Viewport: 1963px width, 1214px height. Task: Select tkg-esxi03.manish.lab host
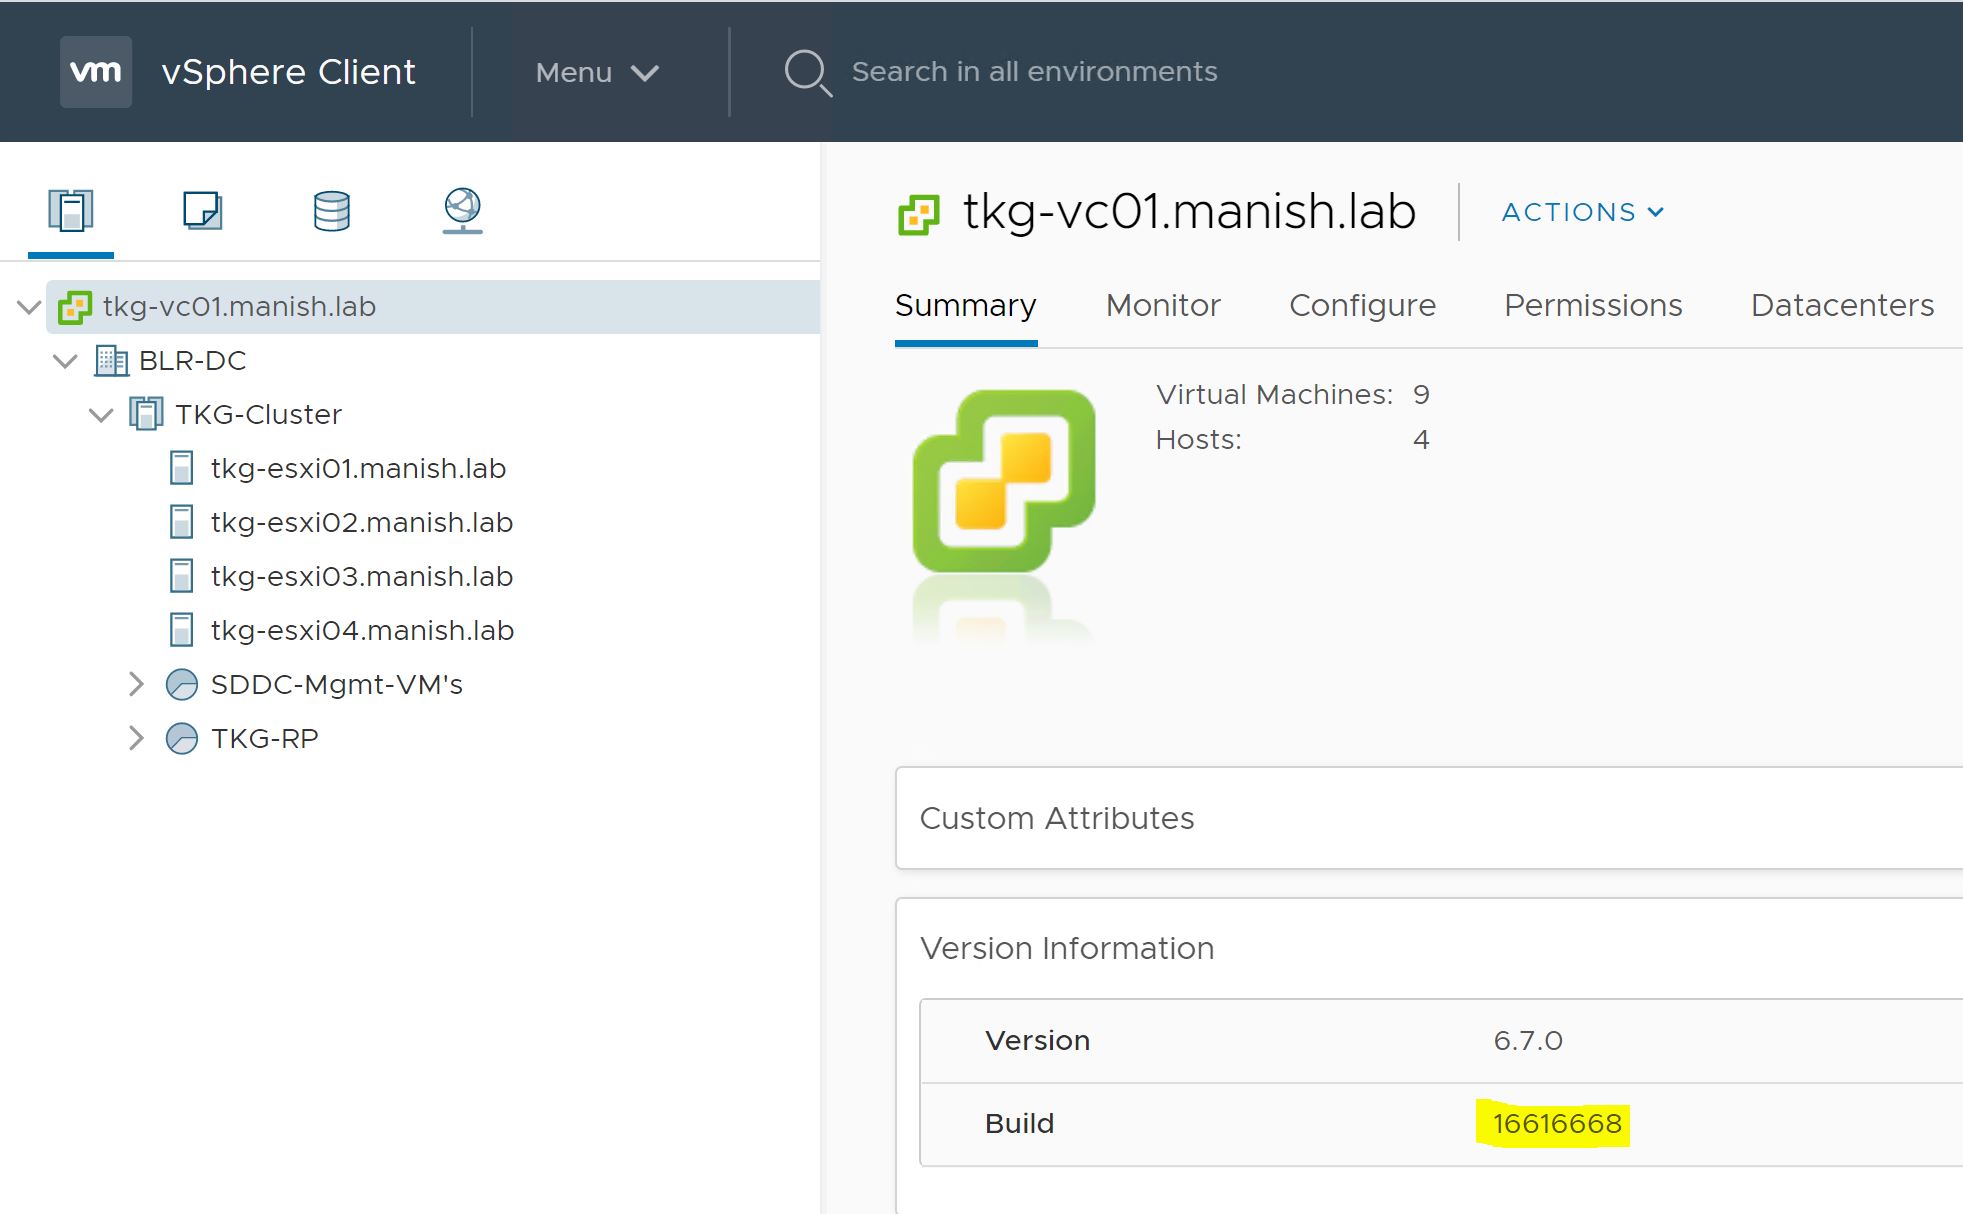pos(361,577)
